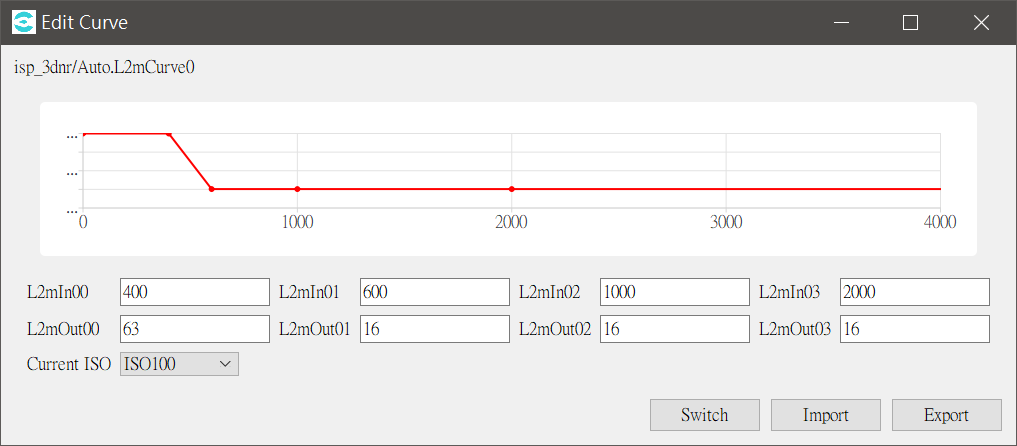Screen dimensions: 1017x446
Task: Click the 4000 axis label
Action: point(940,222)
